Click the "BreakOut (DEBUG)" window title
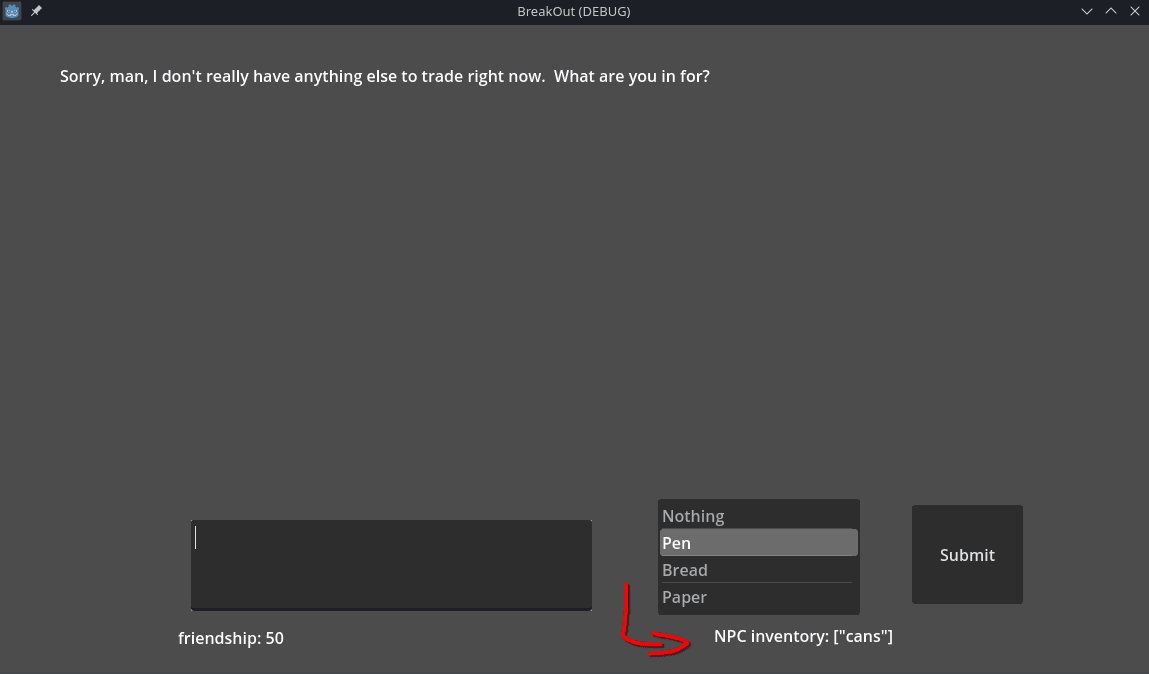The image size is (1149, 674). 574,12
